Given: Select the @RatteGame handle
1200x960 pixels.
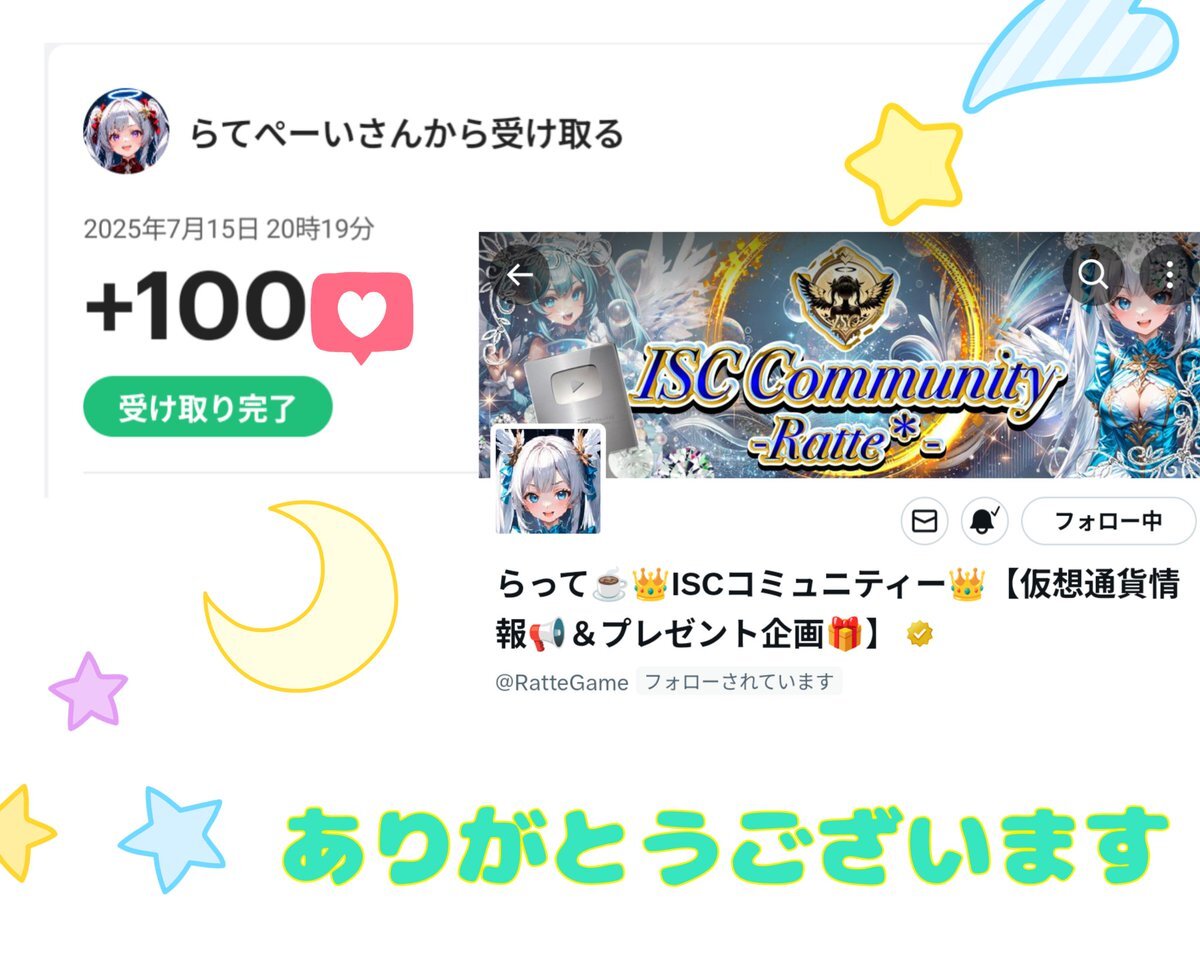Looking at the screenshot, I should (562, 682).
